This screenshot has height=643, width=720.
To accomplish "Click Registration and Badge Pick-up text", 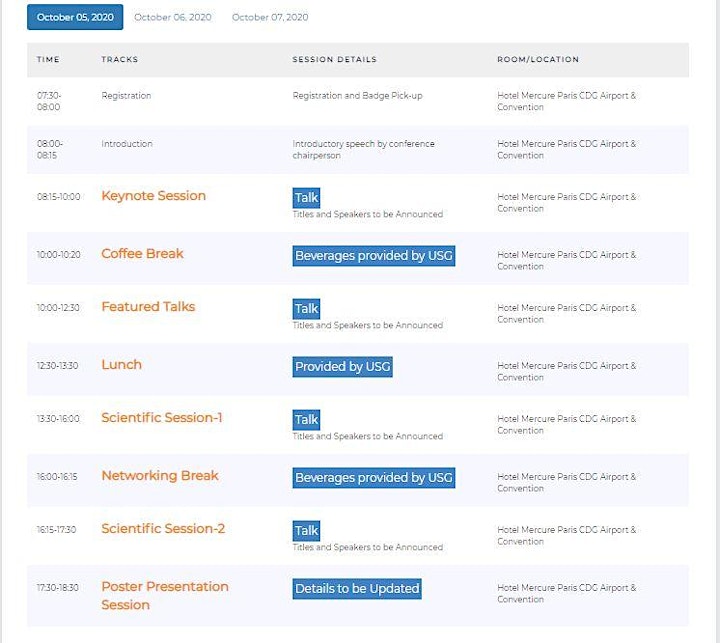I will (x=357, y=96).
